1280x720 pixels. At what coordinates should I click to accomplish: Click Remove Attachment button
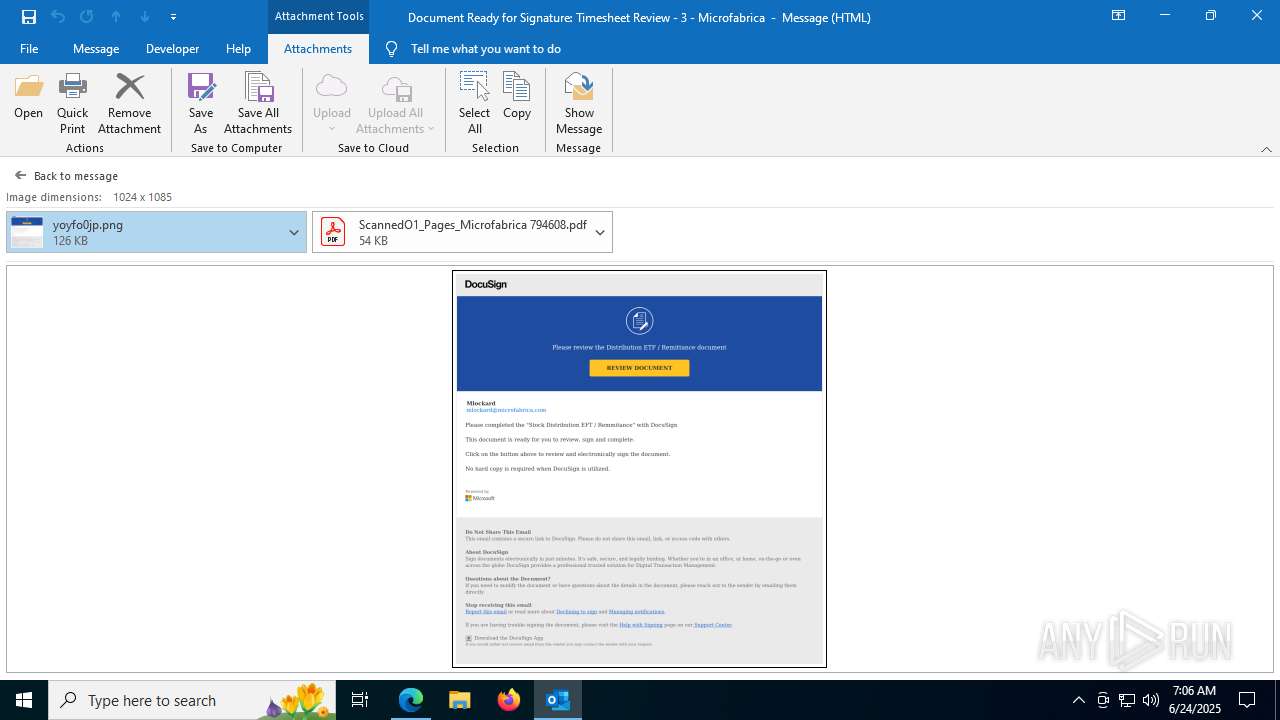tap(129, 104)
